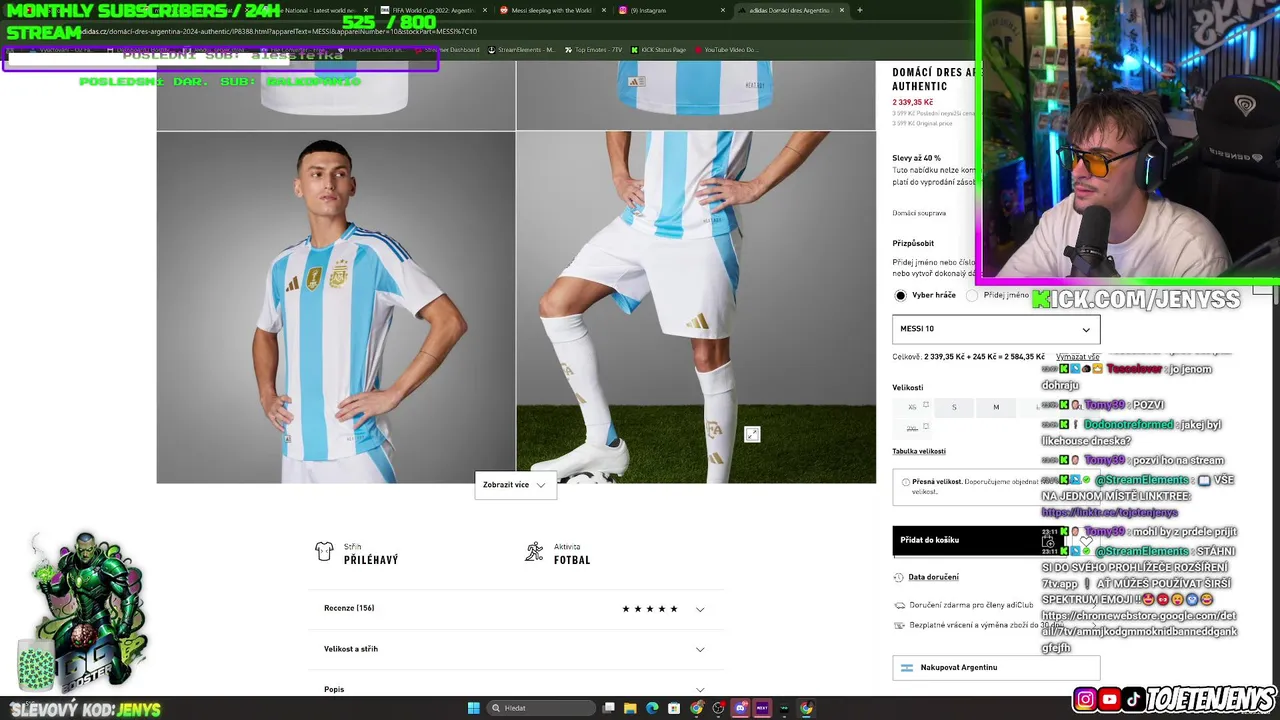
Task: Click the jersey fit icon beside PŘILÉHAVÝ
Action: (324, 552)
